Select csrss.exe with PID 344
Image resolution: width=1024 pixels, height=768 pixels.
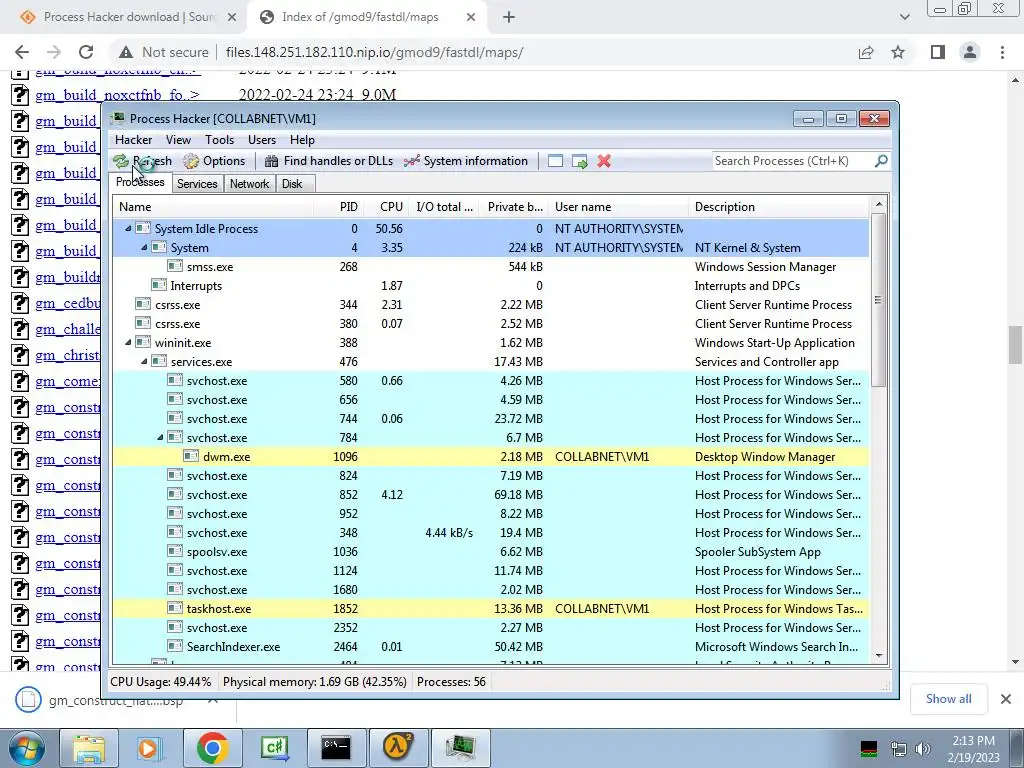[x=491, y=304]
